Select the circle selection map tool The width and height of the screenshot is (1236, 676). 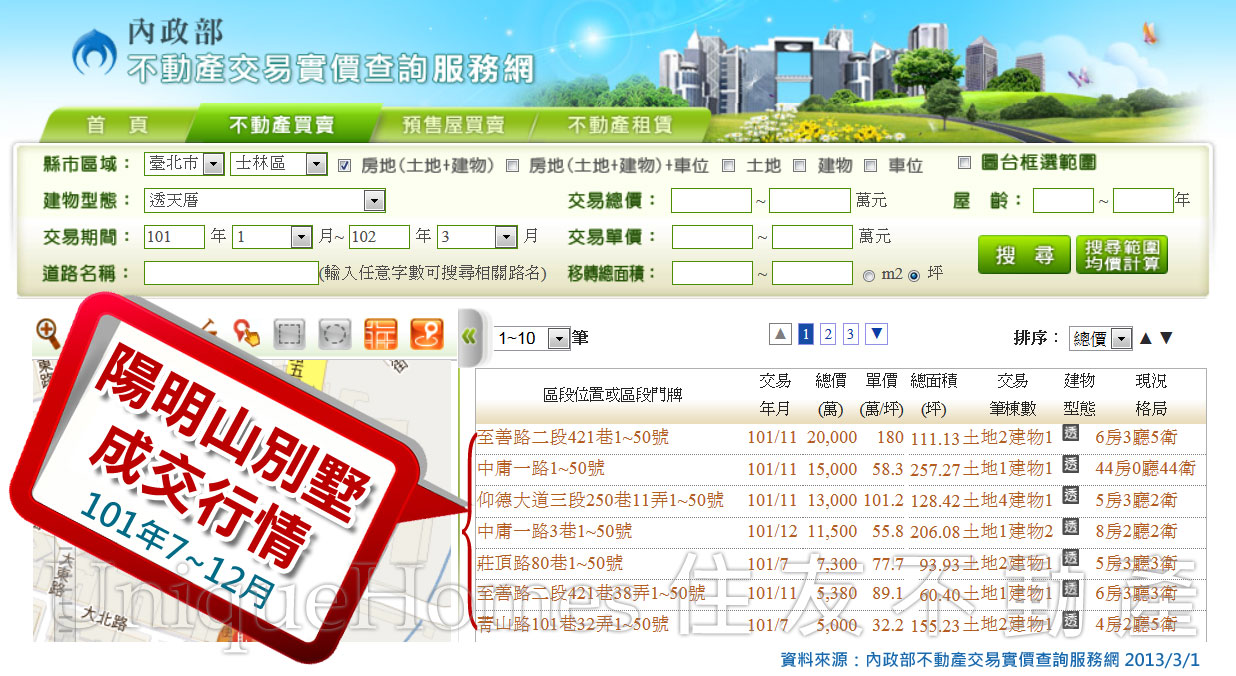tap(335, 334)
